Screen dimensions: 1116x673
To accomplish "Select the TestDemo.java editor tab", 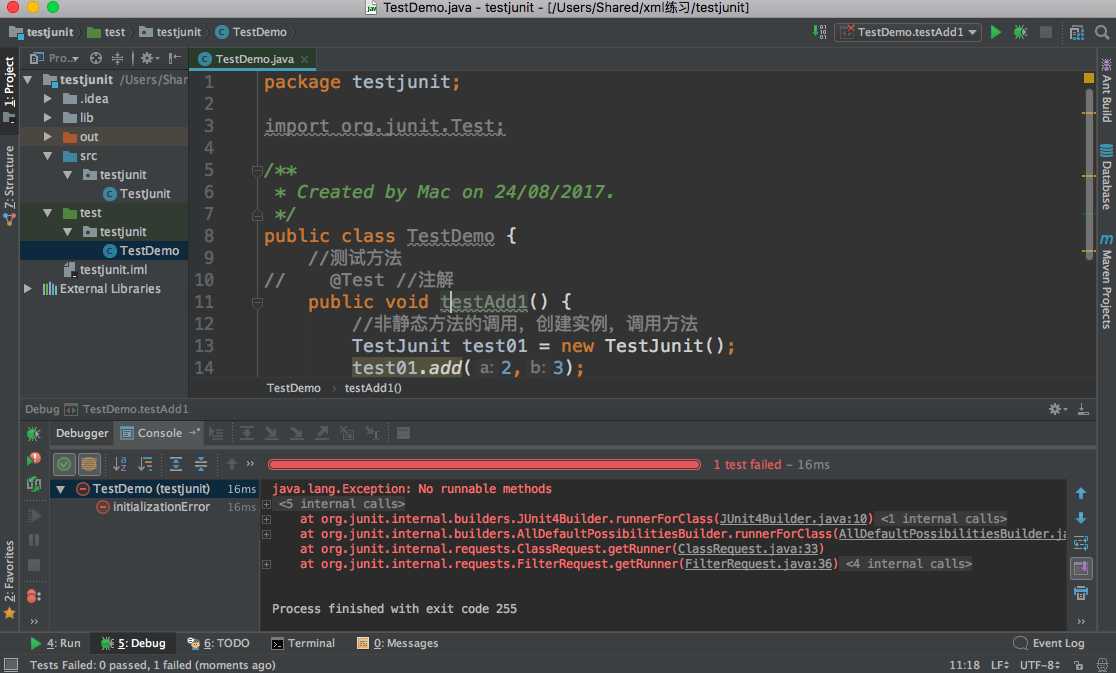I will click(x=254, y=59).
